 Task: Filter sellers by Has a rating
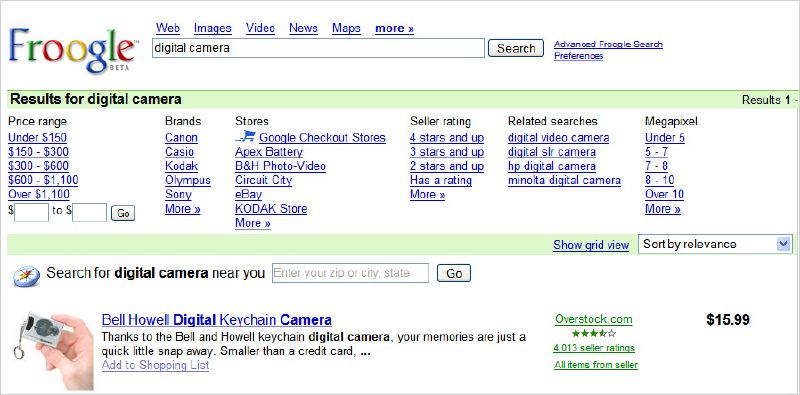click(441, 180)
